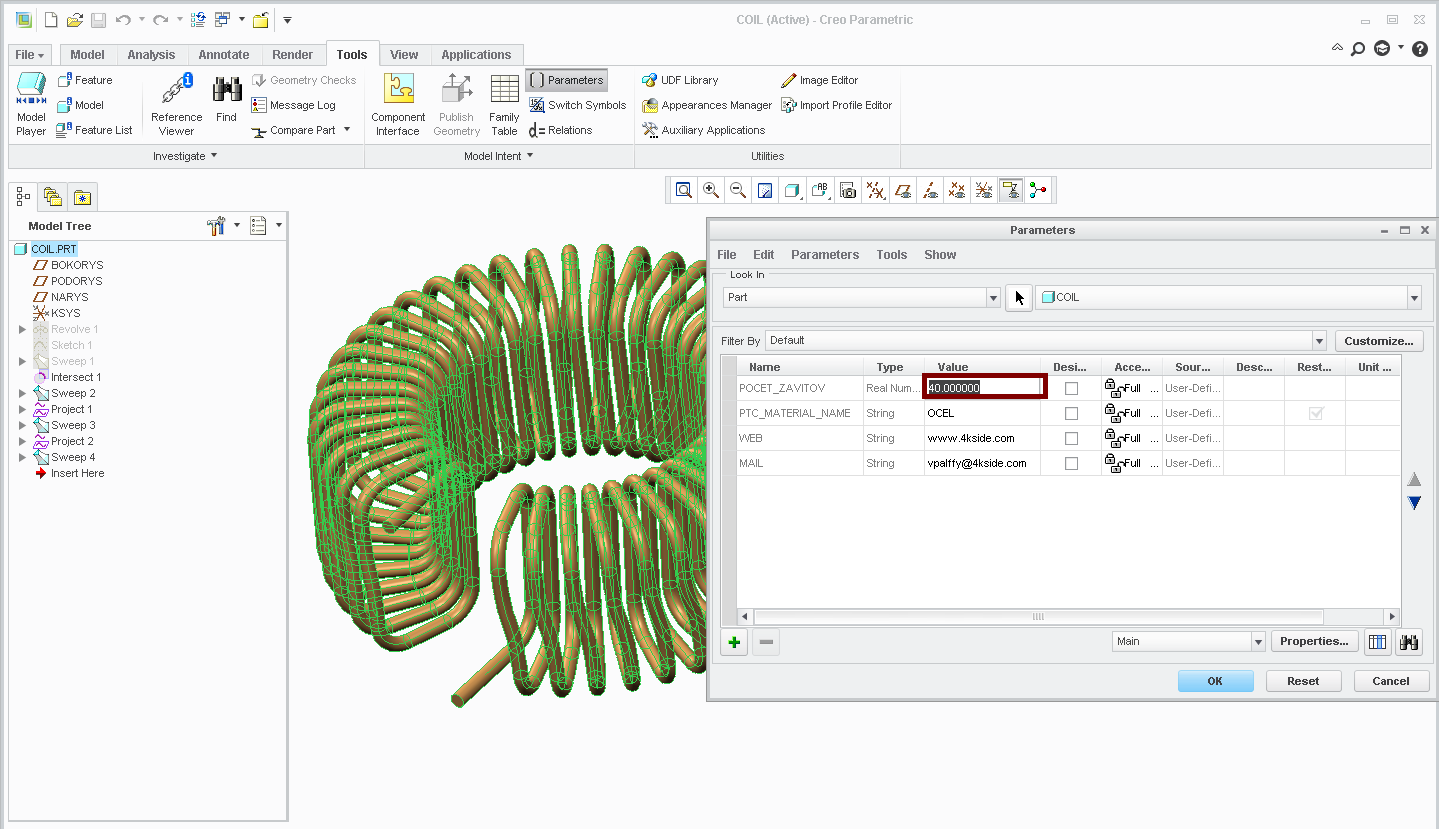
Task: Open the Relations editor
Action: tap(561, 130)
